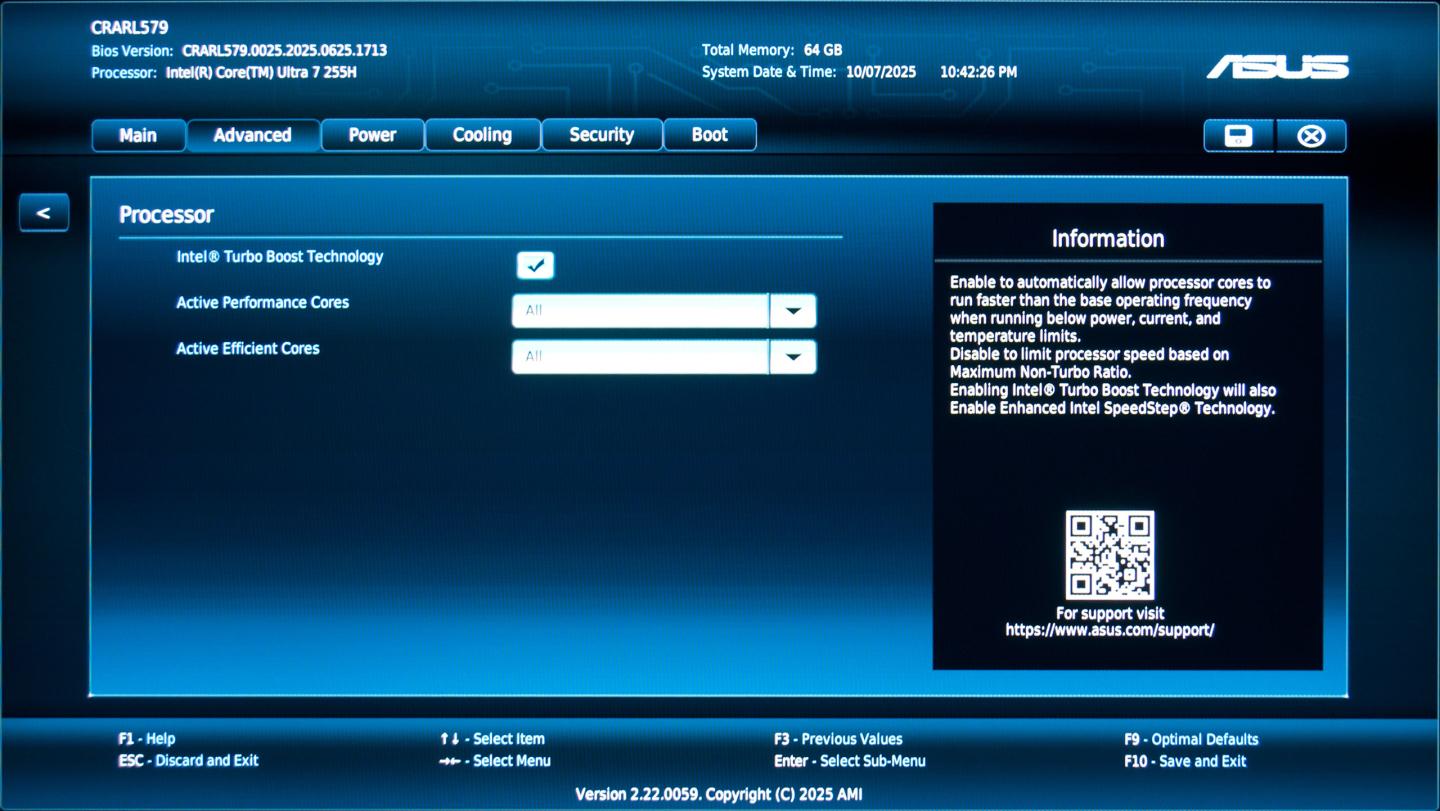1440x811 pixels.
Task: Click F10 - Save and Exit
Action: 1185,761
